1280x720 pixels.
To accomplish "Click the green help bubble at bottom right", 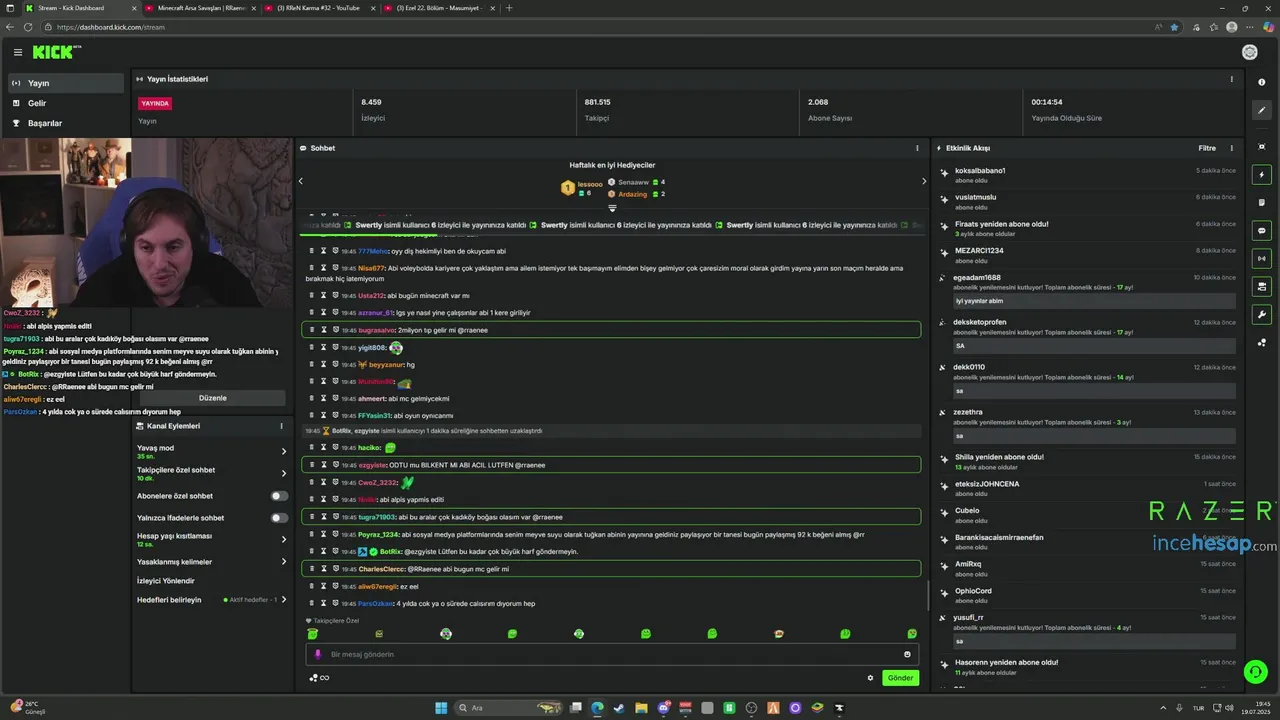I will point(1256,671).
